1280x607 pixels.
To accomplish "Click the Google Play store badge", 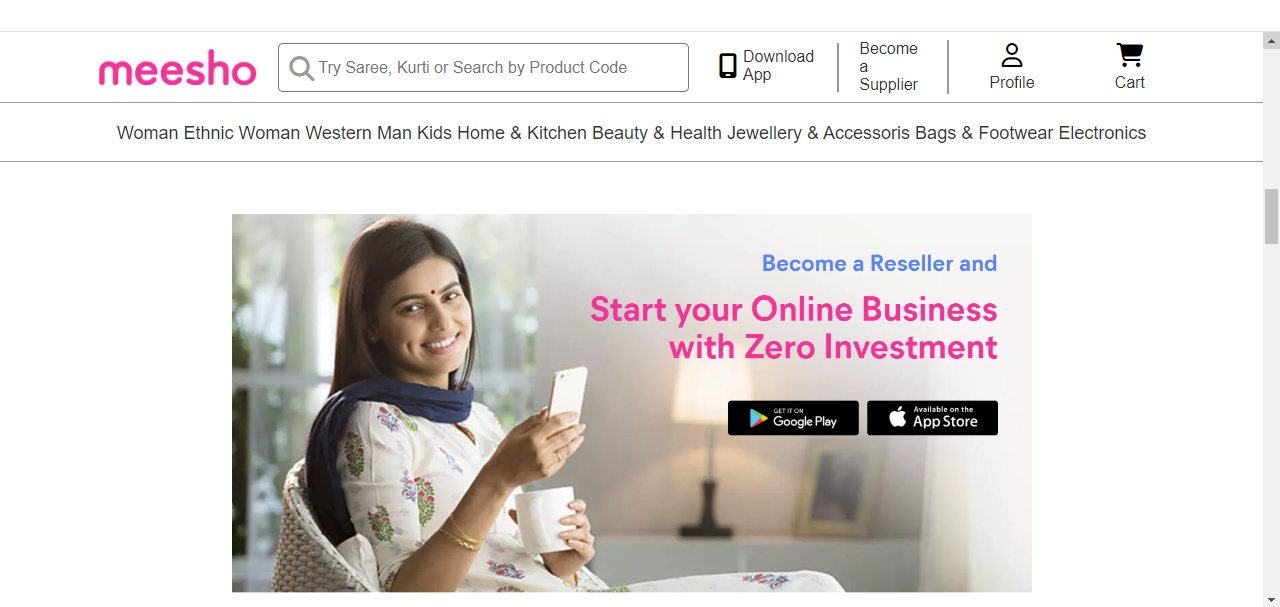I will tap(793, 418).
